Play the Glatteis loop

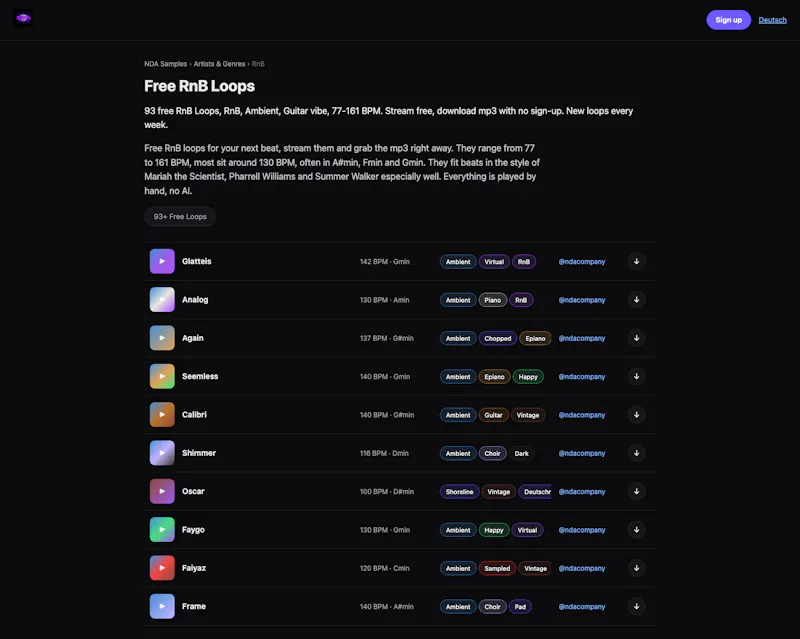click(x=162, y=261)
